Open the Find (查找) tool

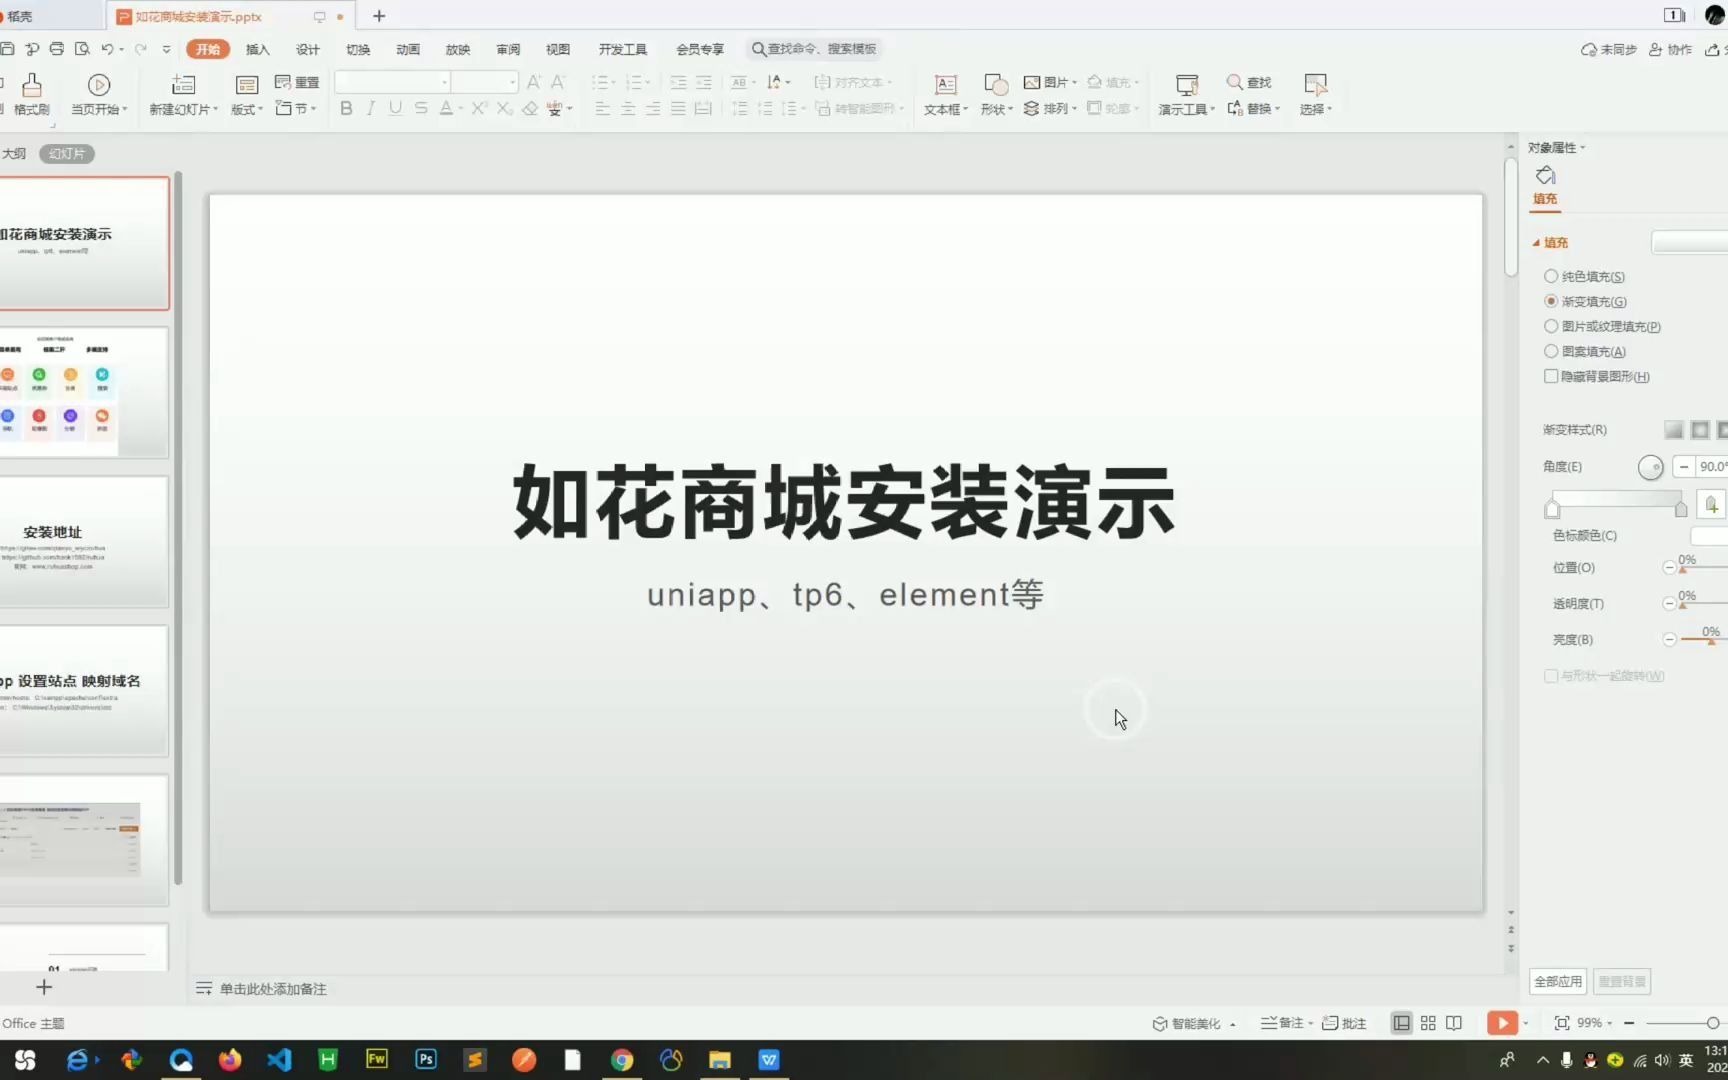click(1249, 82)
